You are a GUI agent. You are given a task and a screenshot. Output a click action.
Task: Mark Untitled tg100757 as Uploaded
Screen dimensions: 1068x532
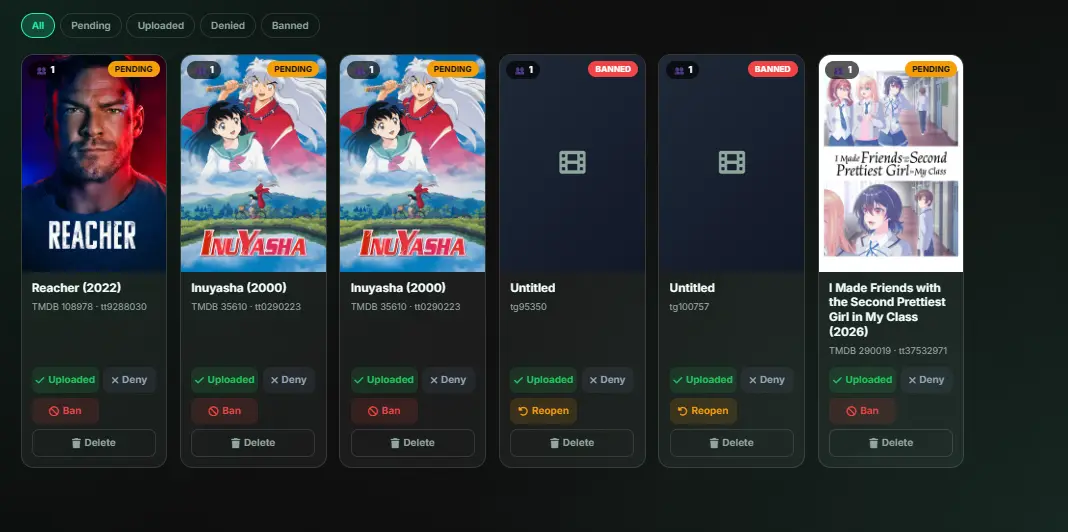point(703,380)
